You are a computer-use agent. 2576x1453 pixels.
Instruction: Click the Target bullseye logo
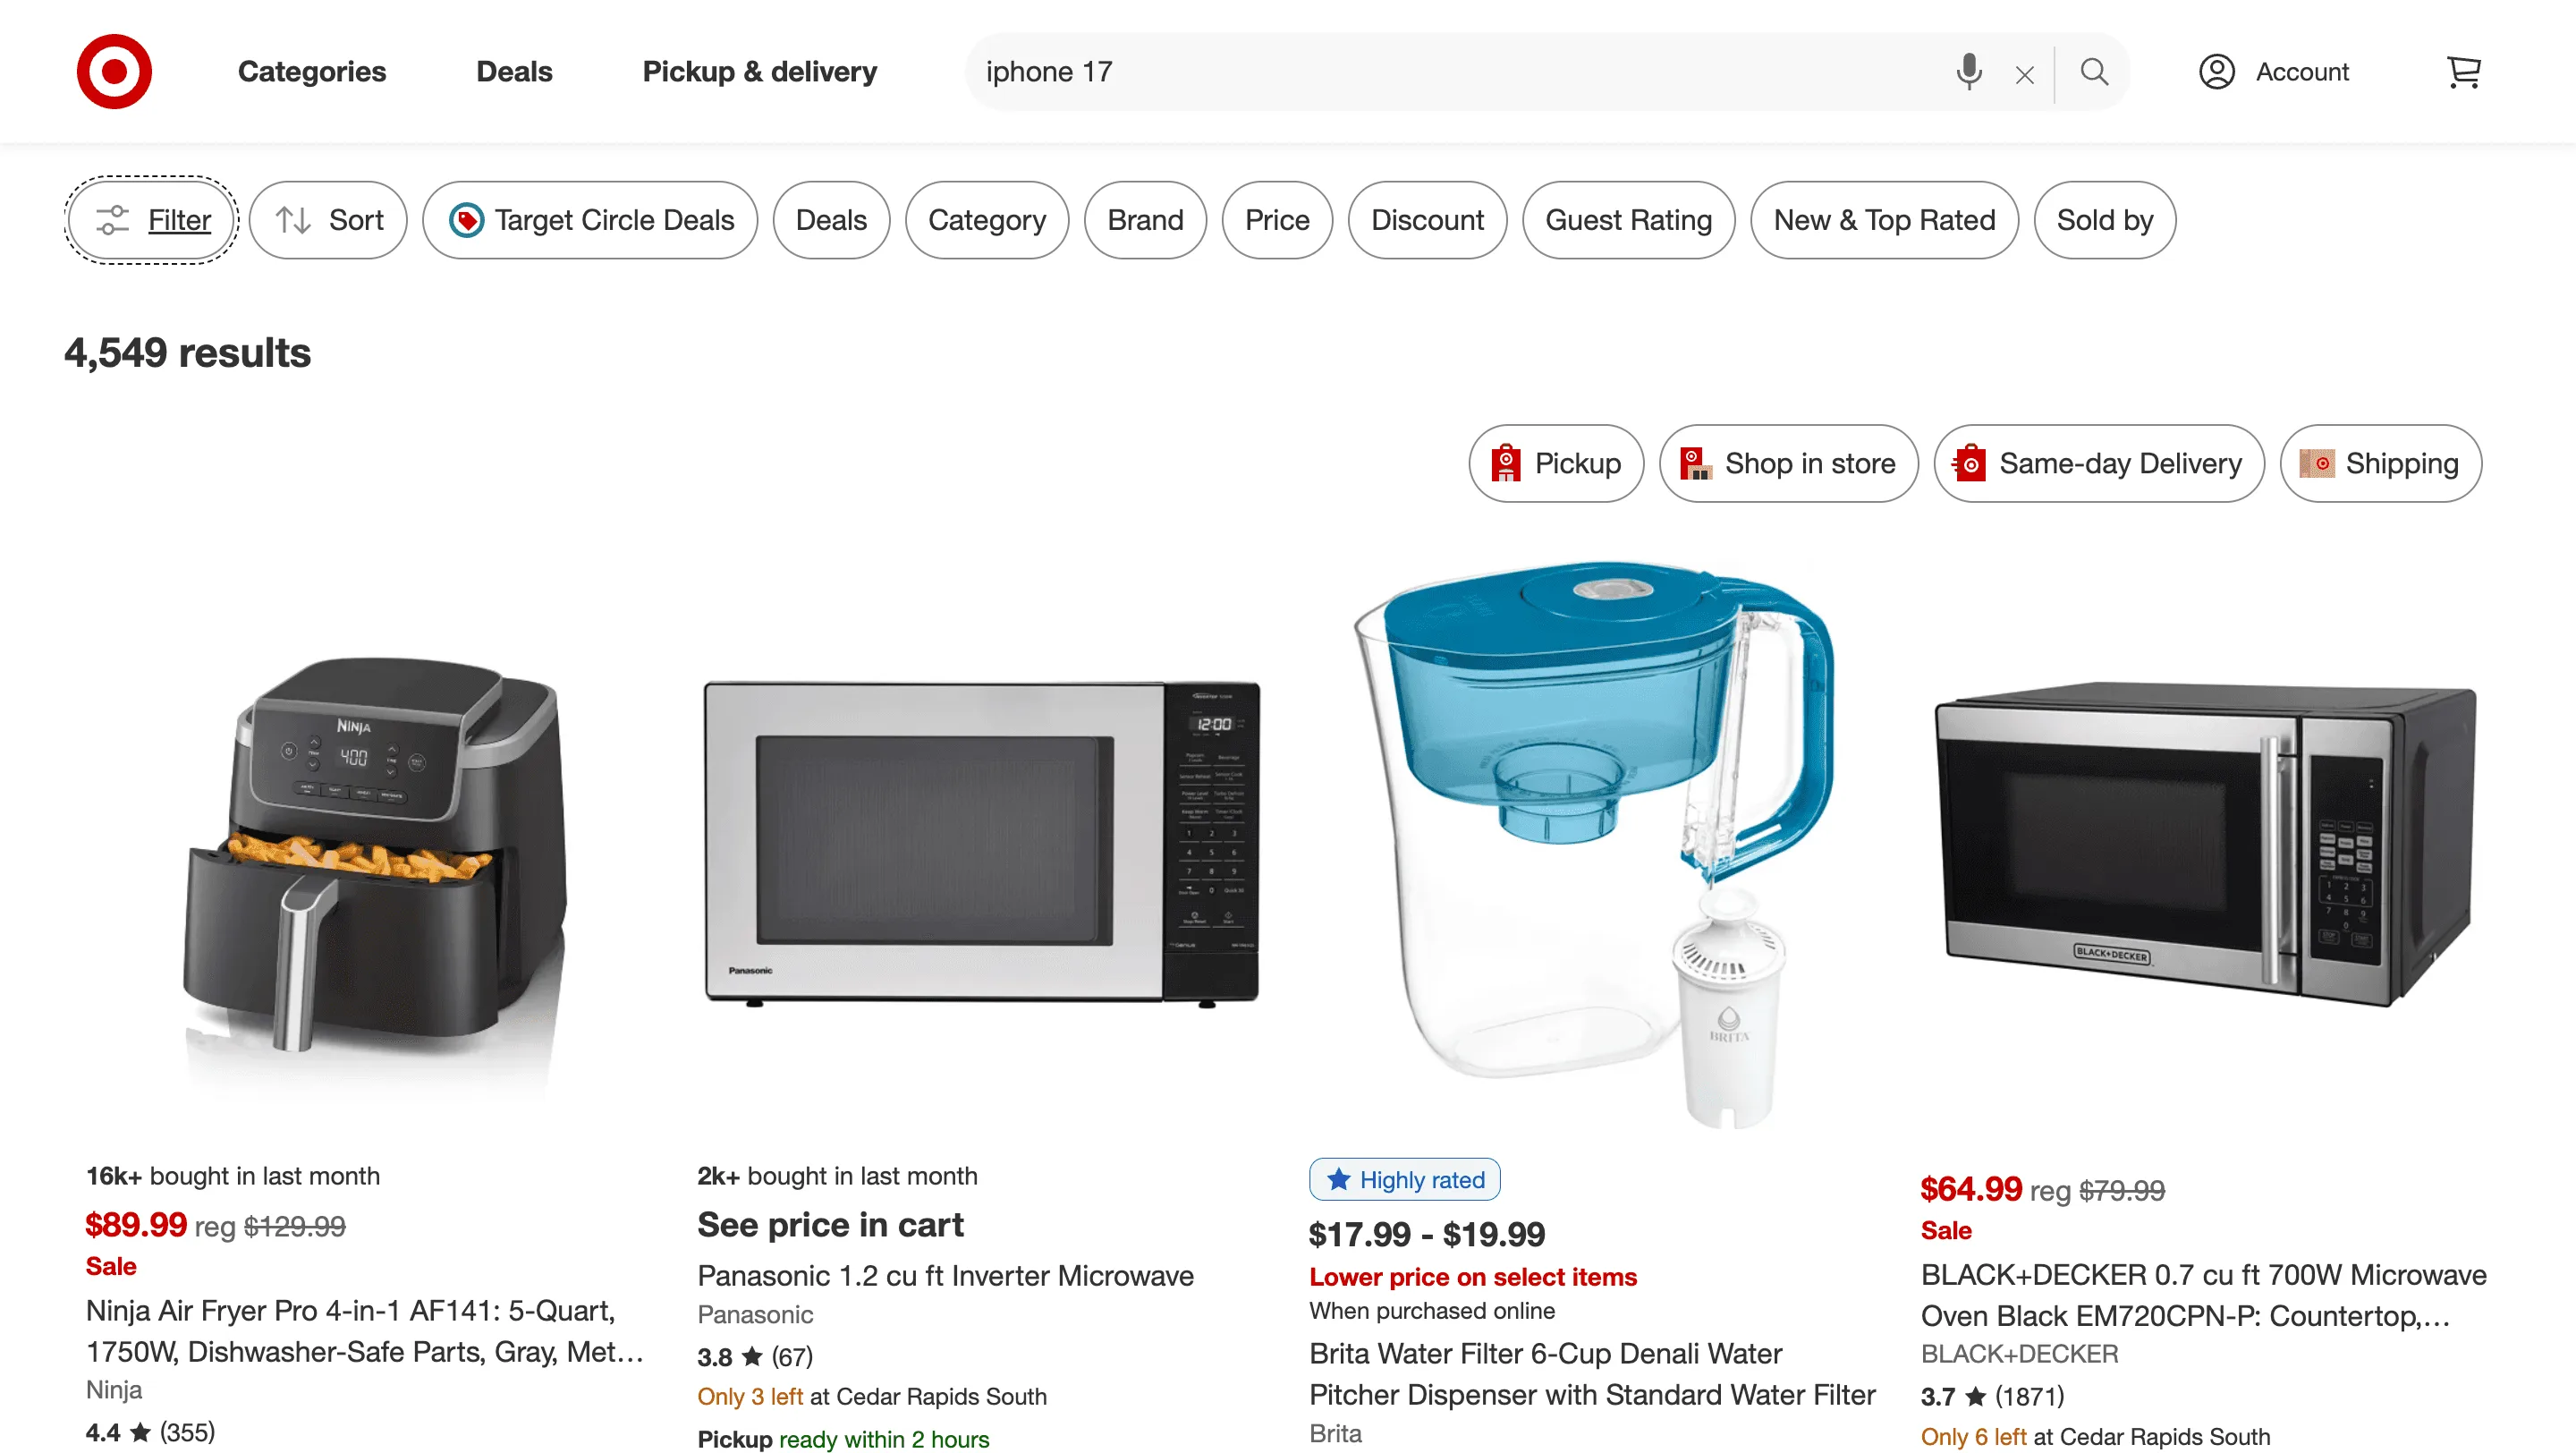pos(114,71)
